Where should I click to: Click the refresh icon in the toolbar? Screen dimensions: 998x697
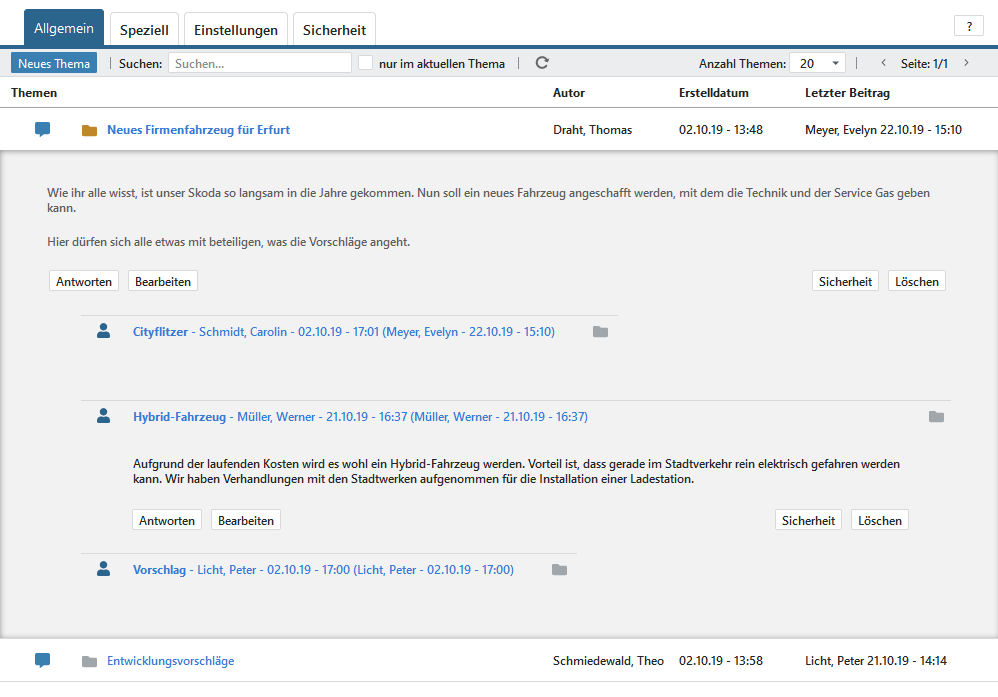[542, 63]
